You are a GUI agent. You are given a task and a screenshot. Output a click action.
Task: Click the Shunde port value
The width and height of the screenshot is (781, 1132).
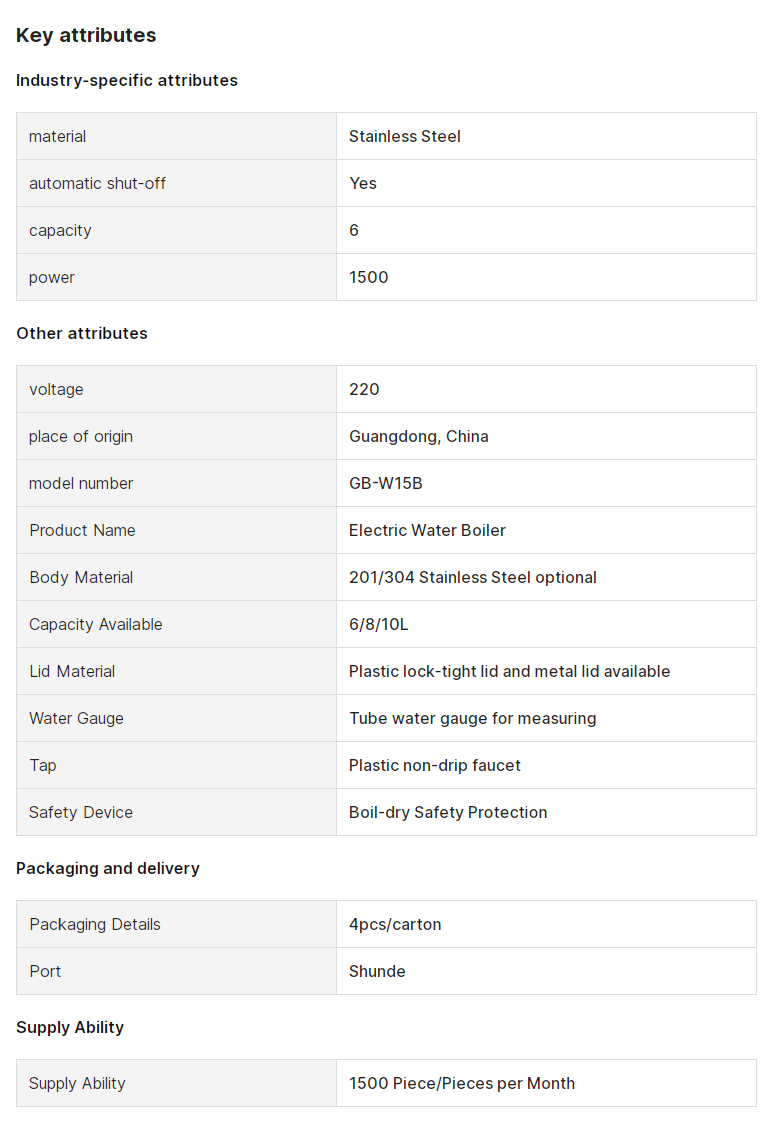coord(377,971)
